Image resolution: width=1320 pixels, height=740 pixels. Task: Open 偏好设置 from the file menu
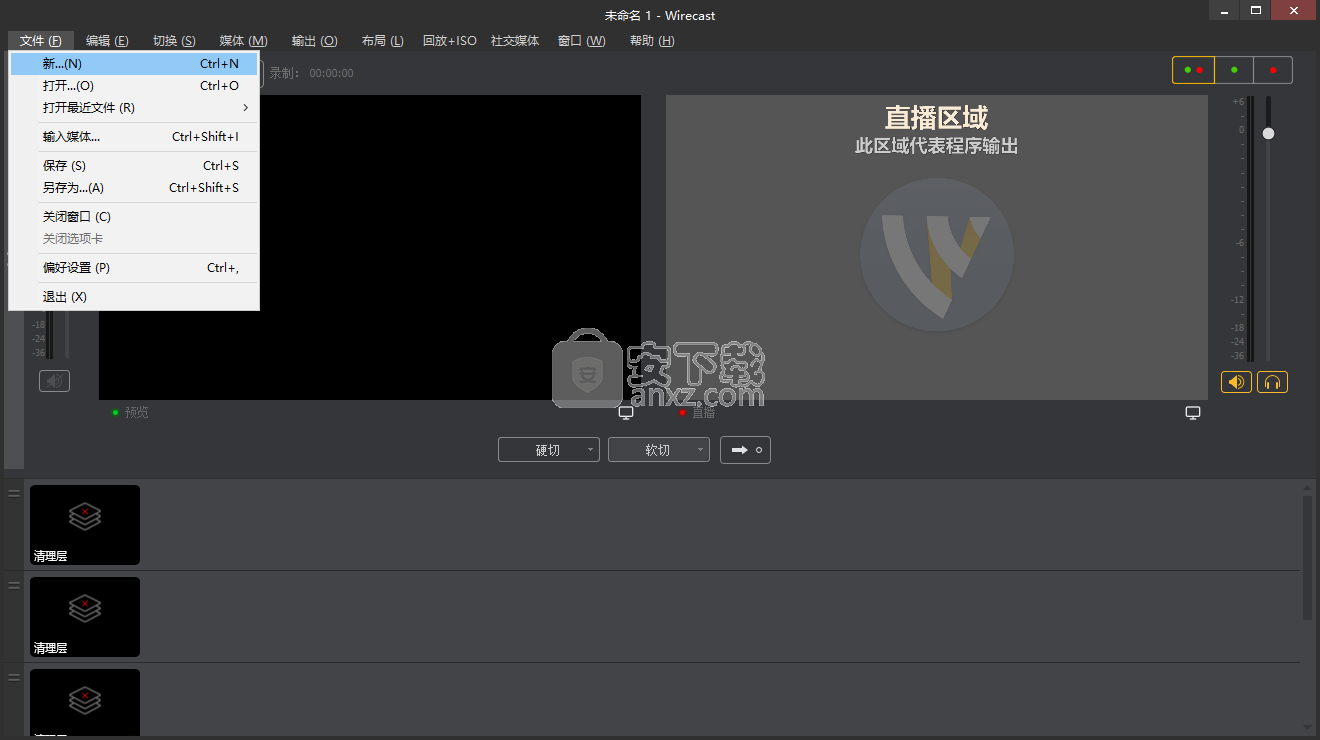(x=76, y=268)
